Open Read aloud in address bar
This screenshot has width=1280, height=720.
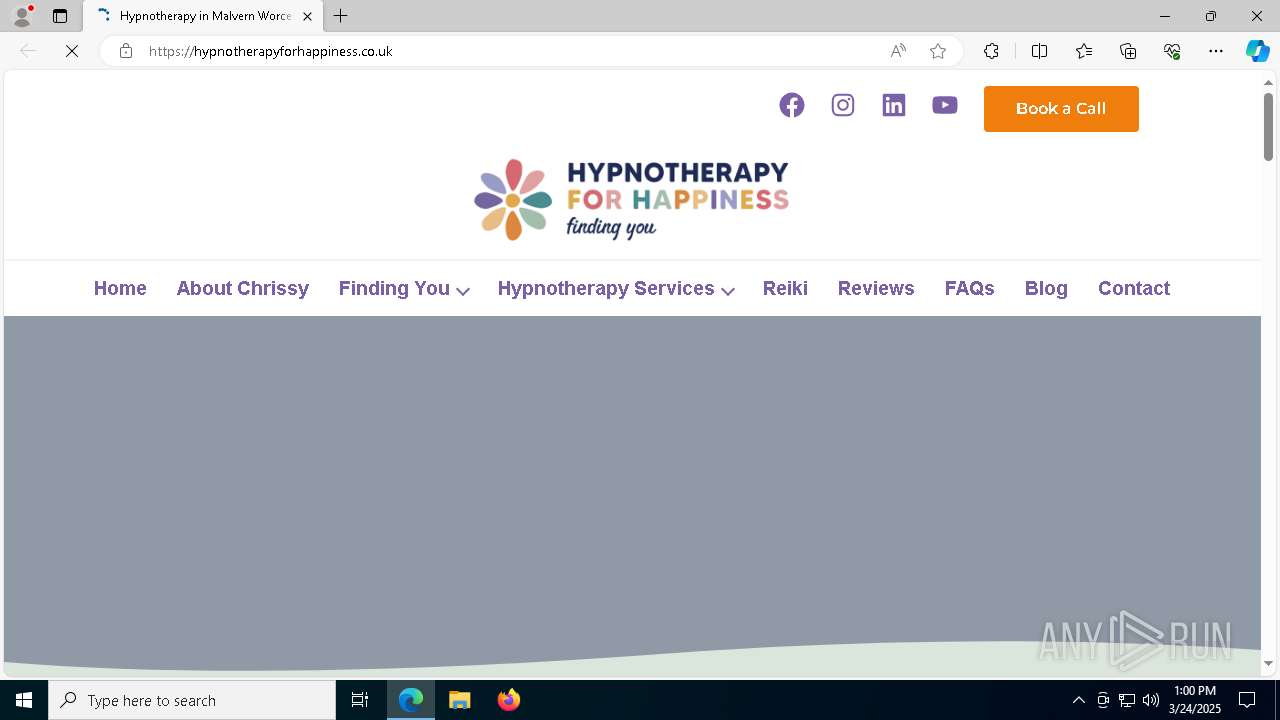pos(898,51)
